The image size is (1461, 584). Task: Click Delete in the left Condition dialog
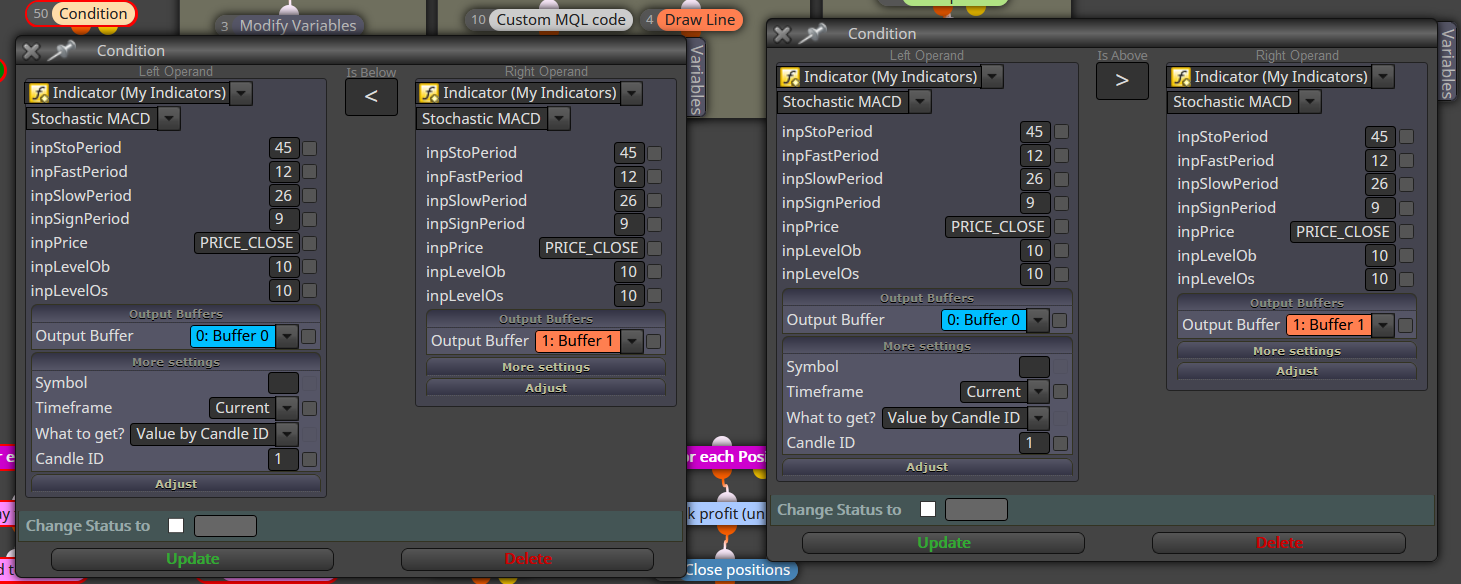click(x=527, y=559)
